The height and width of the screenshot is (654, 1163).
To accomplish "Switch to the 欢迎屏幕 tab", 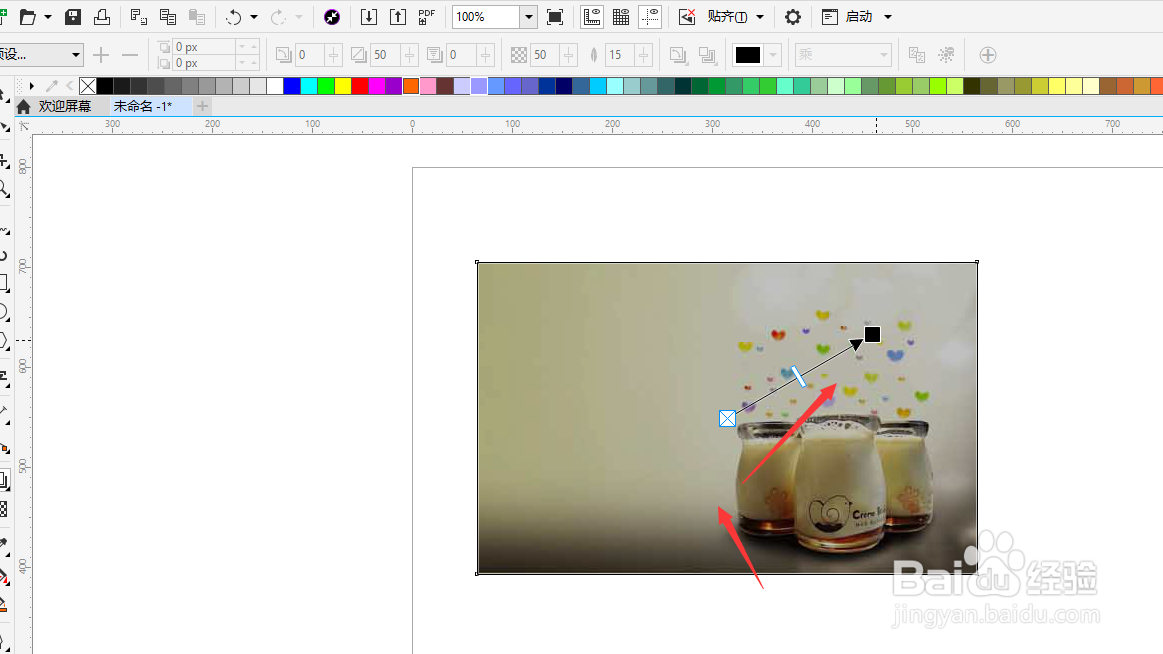I will point(65,106).
